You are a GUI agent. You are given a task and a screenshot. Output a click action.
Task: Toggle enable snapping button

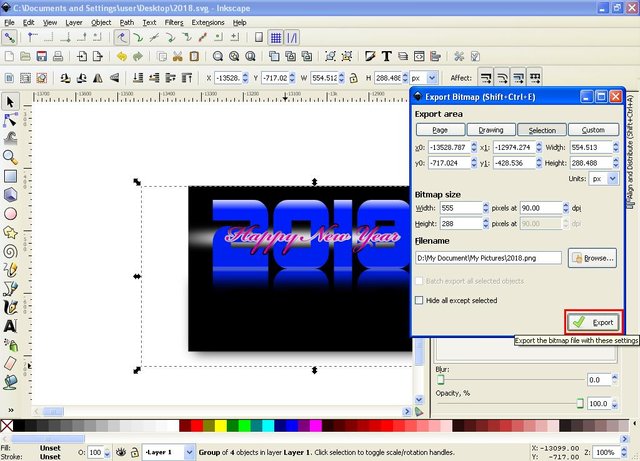(x=9, y=38)
